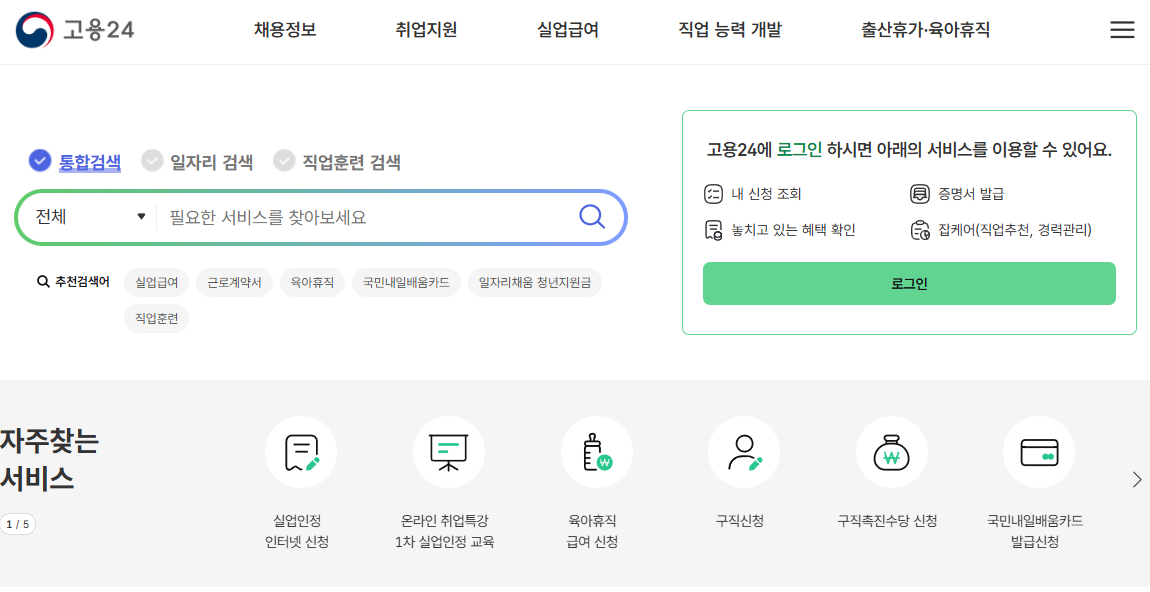Click the 국민내일배움카드 발급신청 card icon
The image size is (1150, 592).
(x=1038, y=451)
